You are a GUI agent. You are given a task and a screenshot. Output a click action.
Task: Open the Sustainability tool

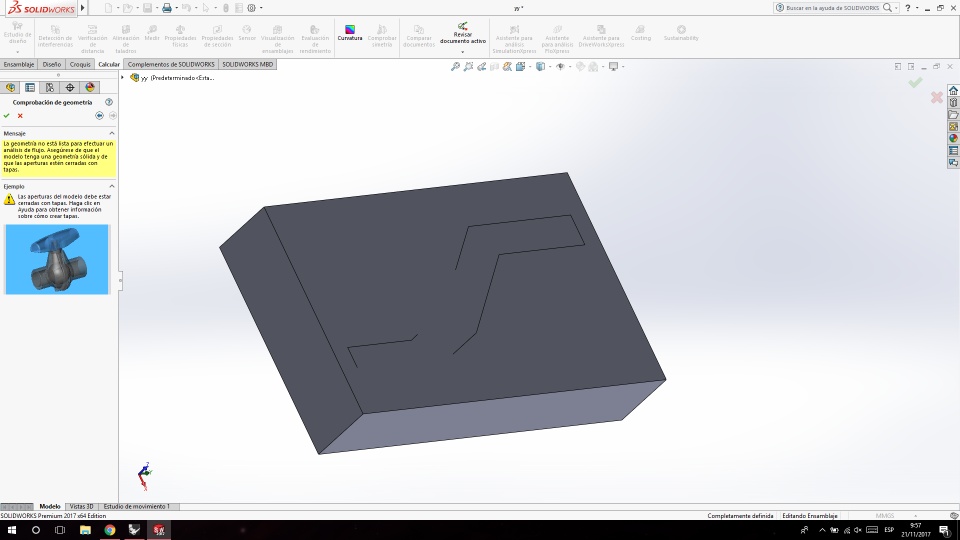pos(681,33)
